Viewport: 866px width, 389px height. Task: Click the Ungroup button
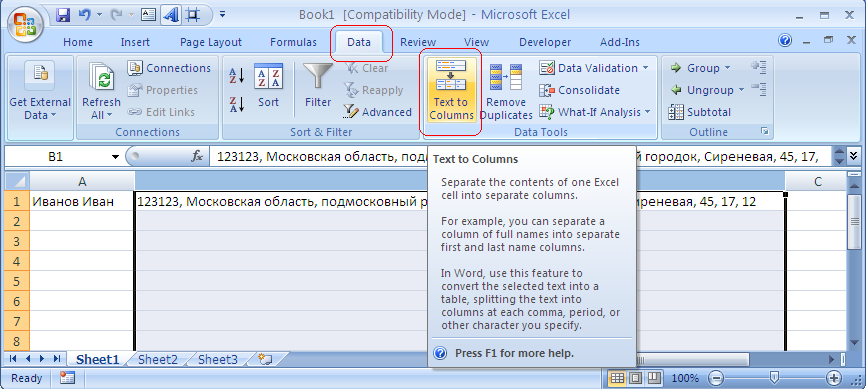click(701, 90)
